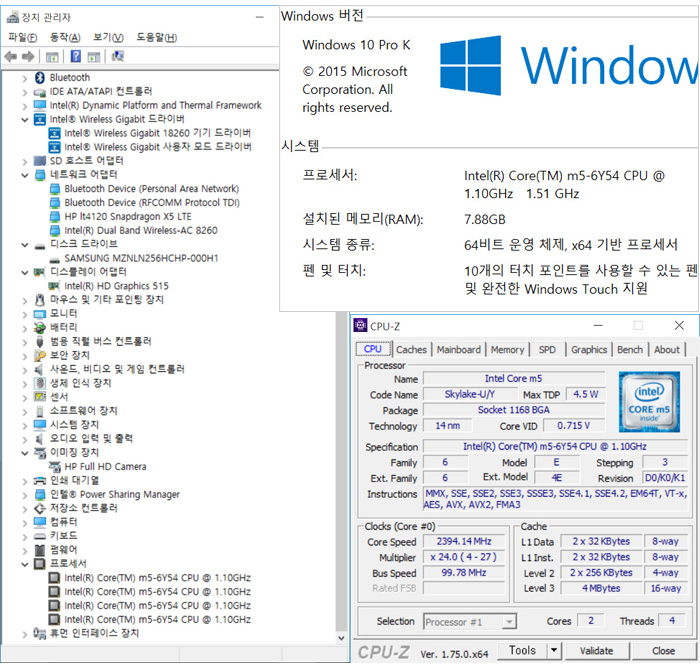The width and height of the screenshot is (700, 665).
Task: Click the Tools button in CPU-Z
Action: [x=522, y=650]
